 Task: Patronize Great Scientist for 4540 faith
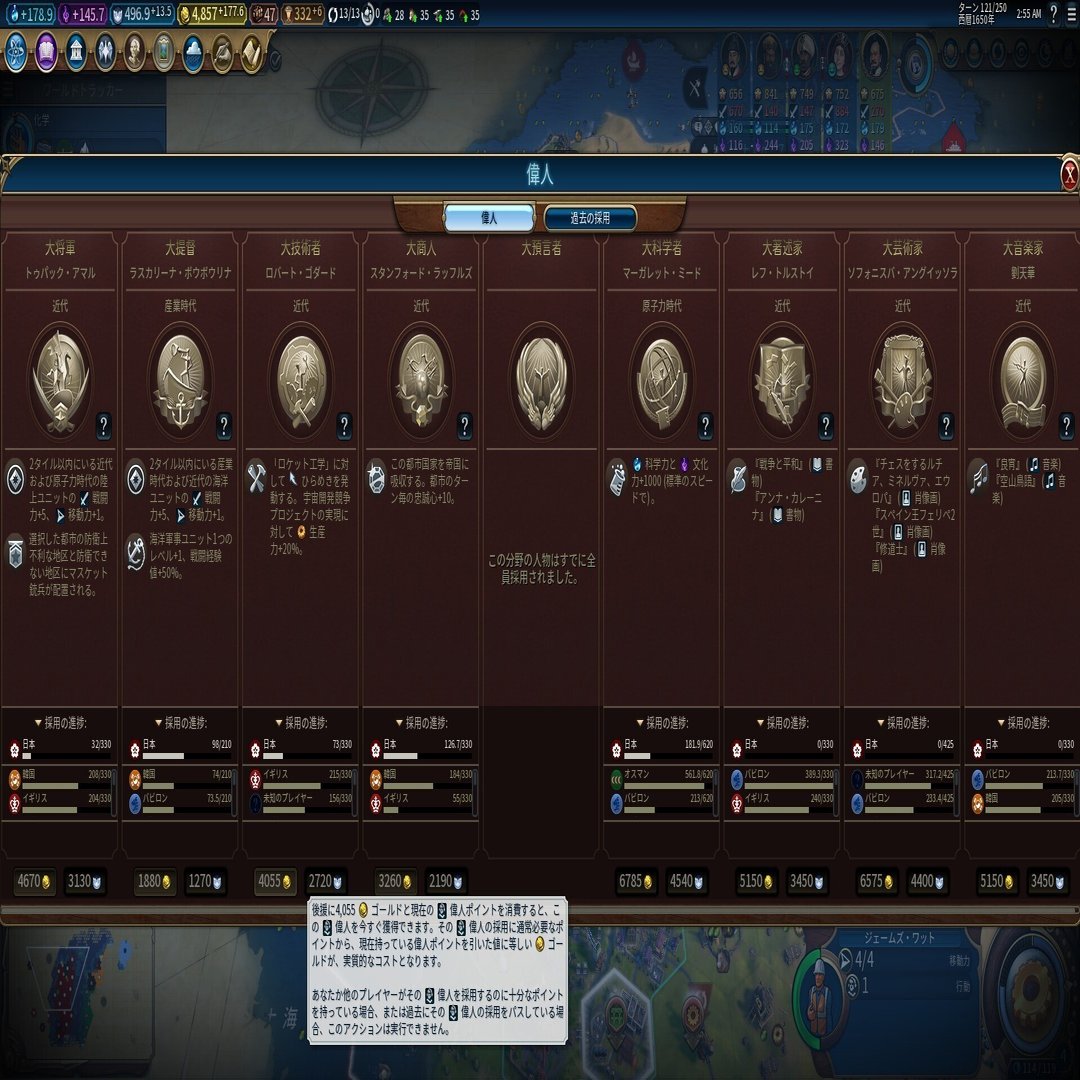(687, 881)
